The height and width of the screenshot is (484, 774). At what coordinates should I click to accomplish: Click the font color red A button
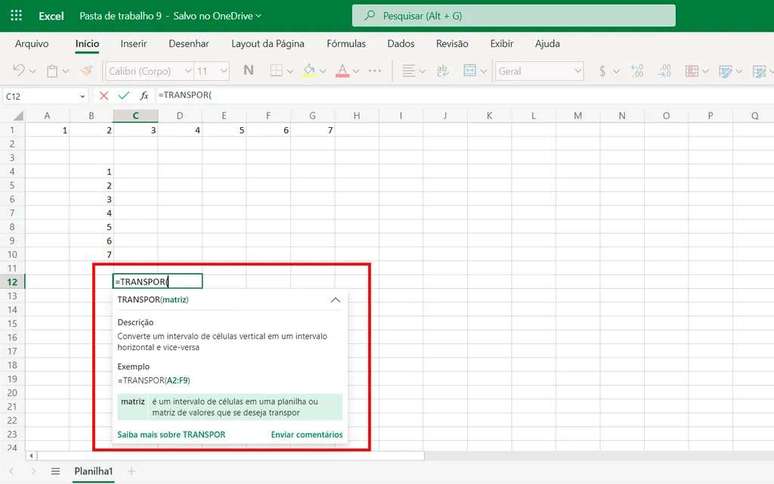[342, 71]
